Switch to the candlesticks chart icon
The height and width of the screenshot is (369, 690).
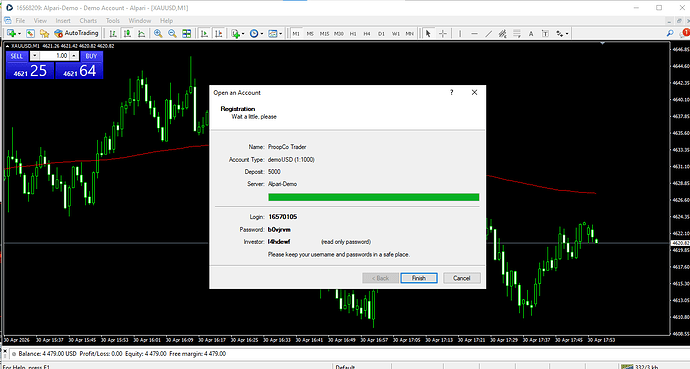[127, 33]
